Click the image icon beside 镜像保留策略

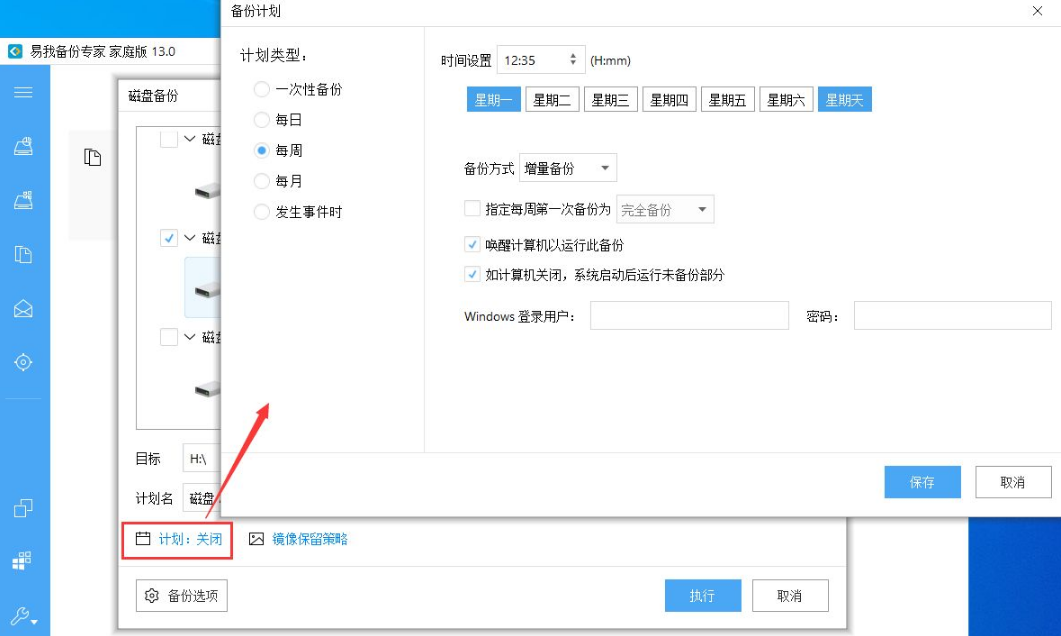pyautogui.click(x=256, y=539)
